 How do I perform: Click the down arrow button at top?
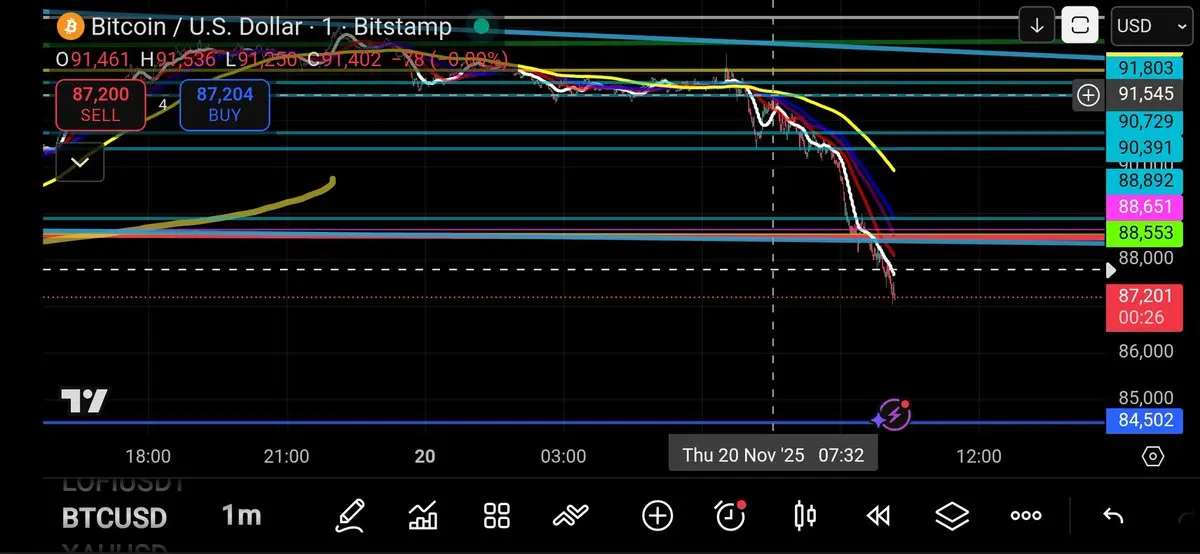click(x=1037, y=26)
